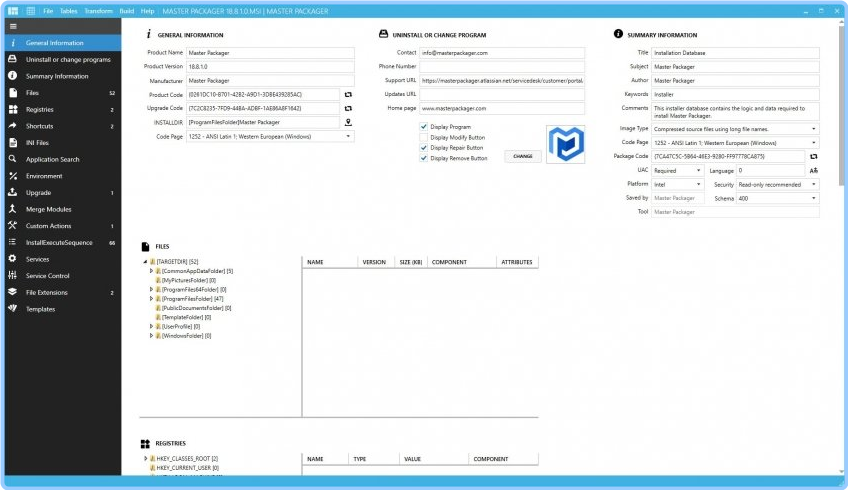Sort files by the NAME column header
848x490 pixels.
pos(329,262)
